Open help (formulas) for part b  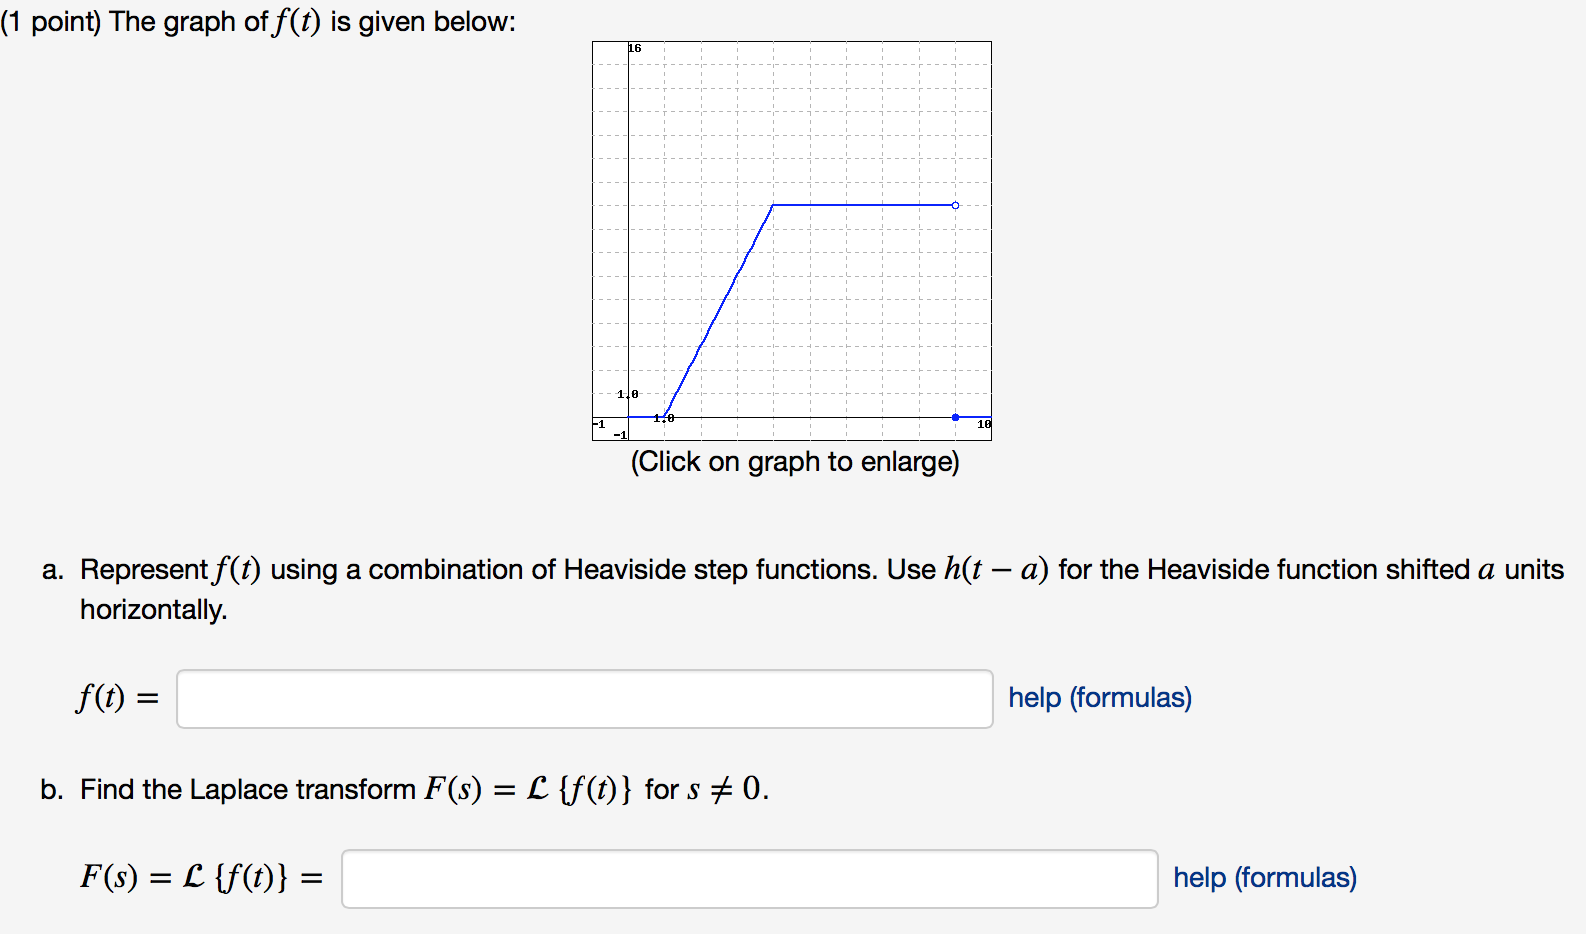click(x=1264, y=877)
